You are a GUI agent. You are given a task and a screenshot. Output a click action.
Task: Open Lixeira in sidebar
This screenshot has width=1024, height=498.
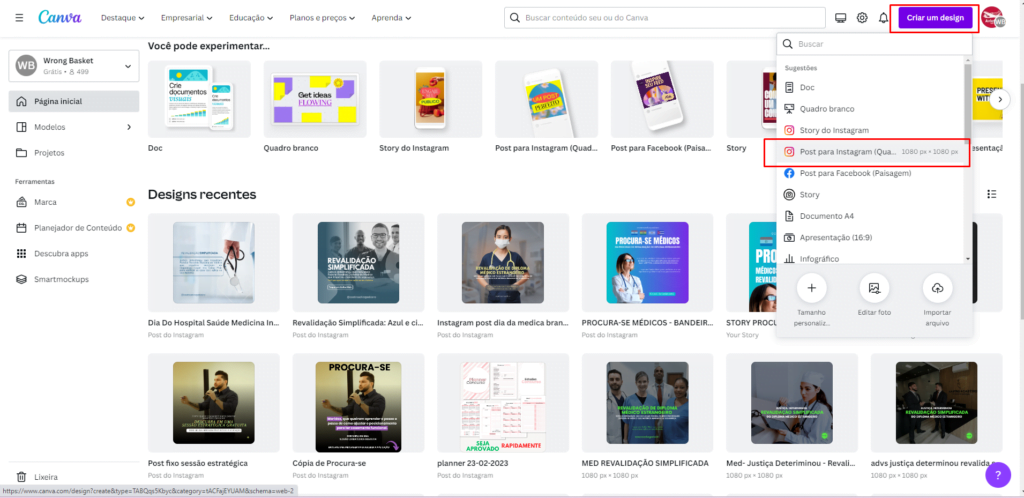tap(74, 477)
